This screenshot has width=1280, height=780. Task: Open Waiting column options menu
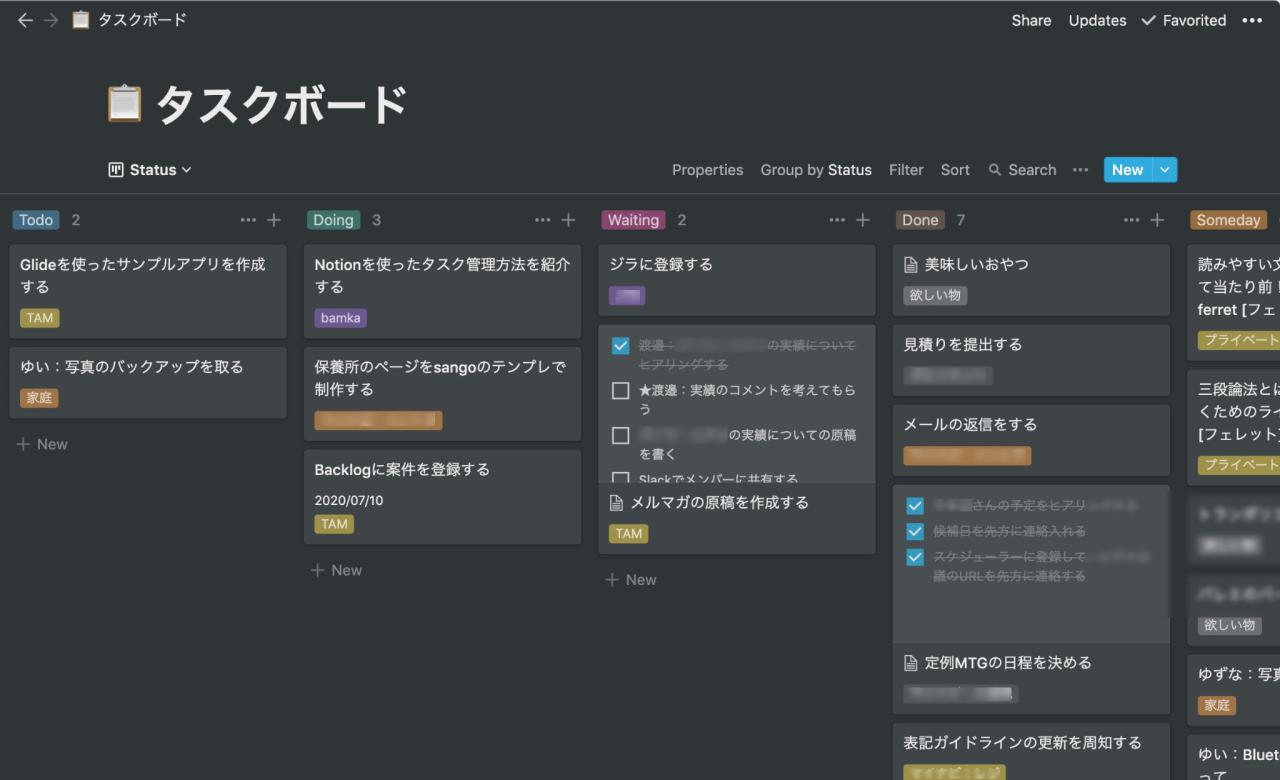[837, 220]
